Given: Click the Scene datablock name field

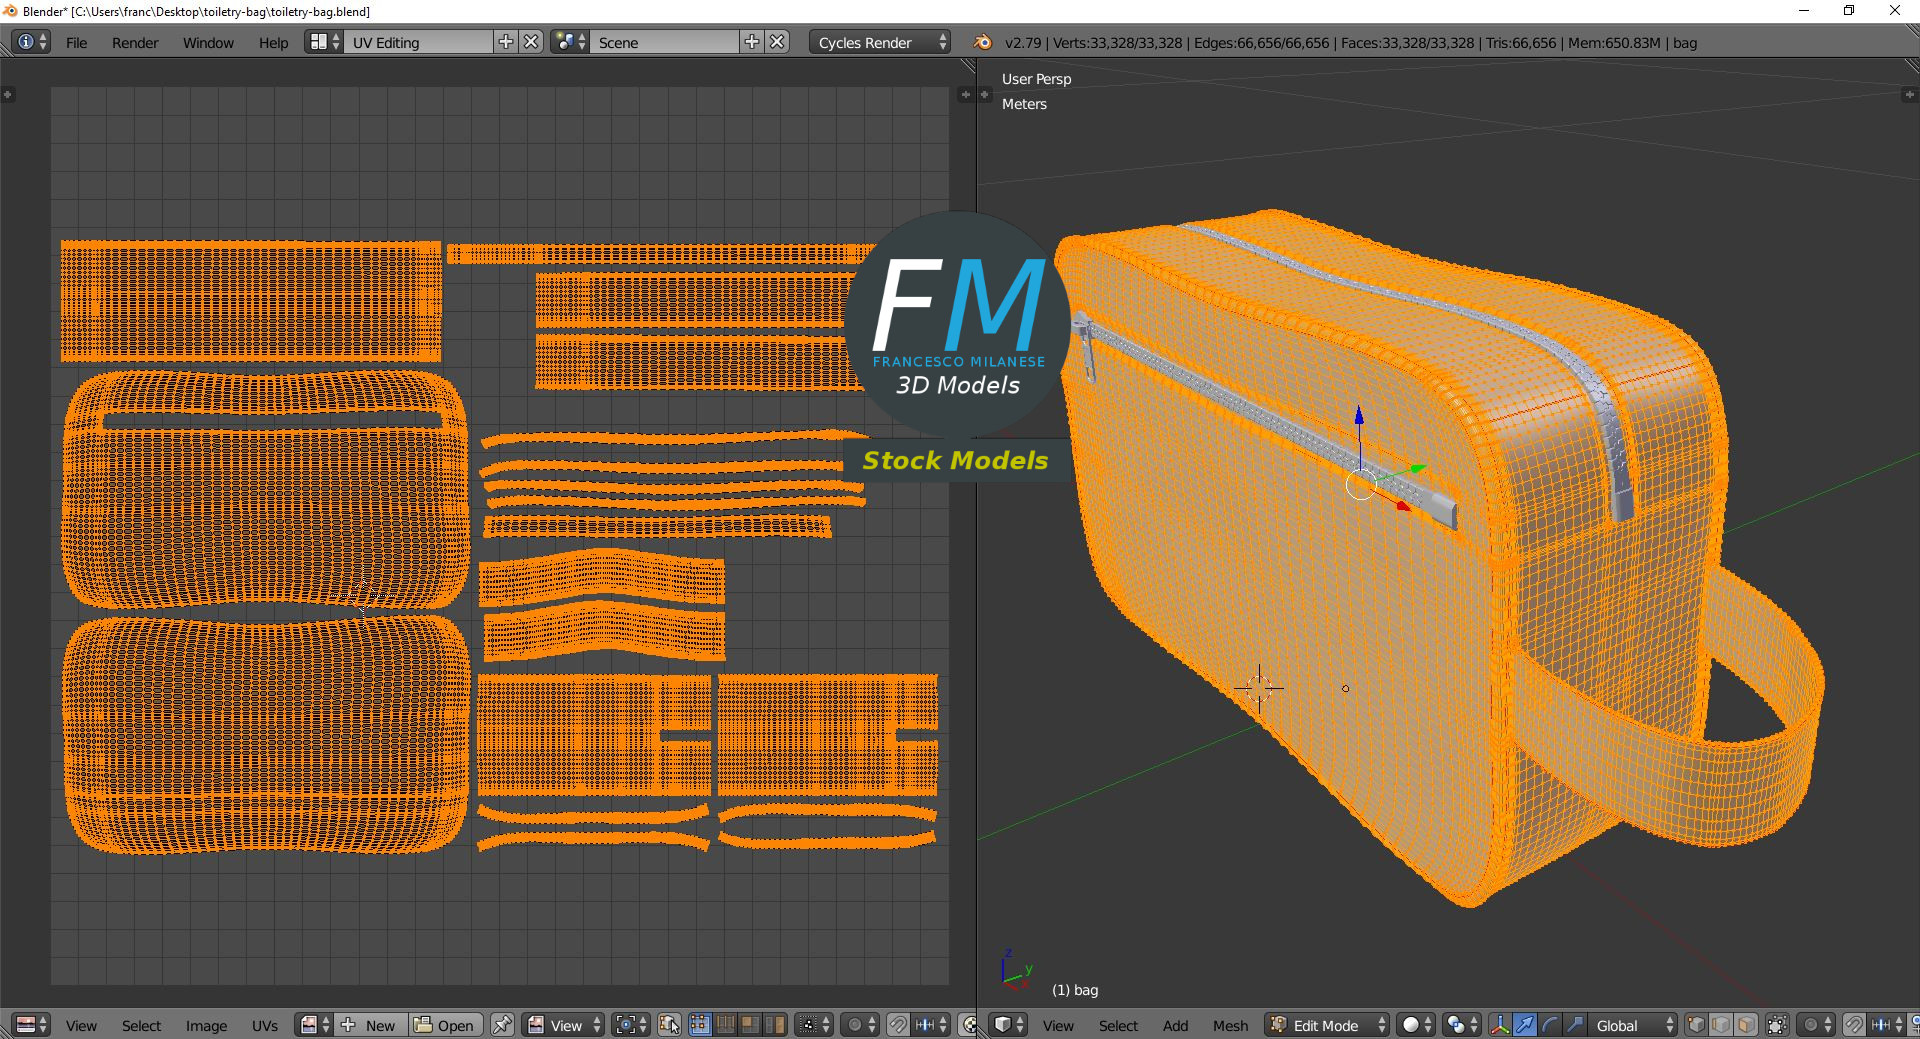Looking at the screenshot, I should (x=665, y=42).
